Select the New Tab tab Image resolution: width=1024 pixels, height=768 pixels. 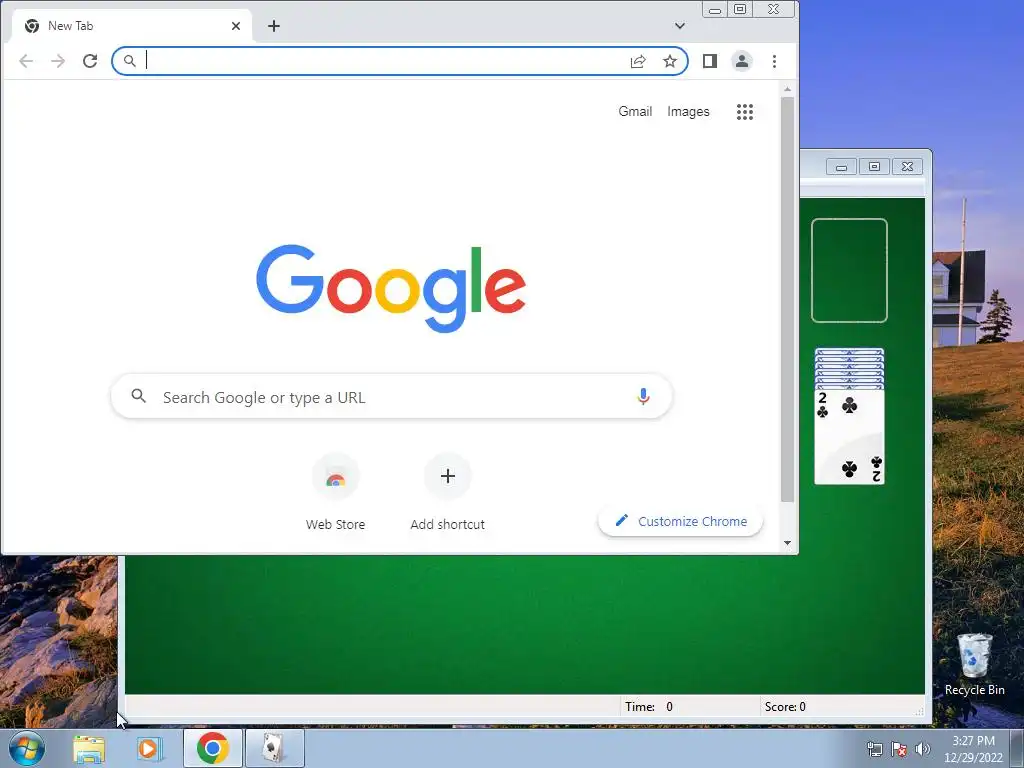click(132, 26)
